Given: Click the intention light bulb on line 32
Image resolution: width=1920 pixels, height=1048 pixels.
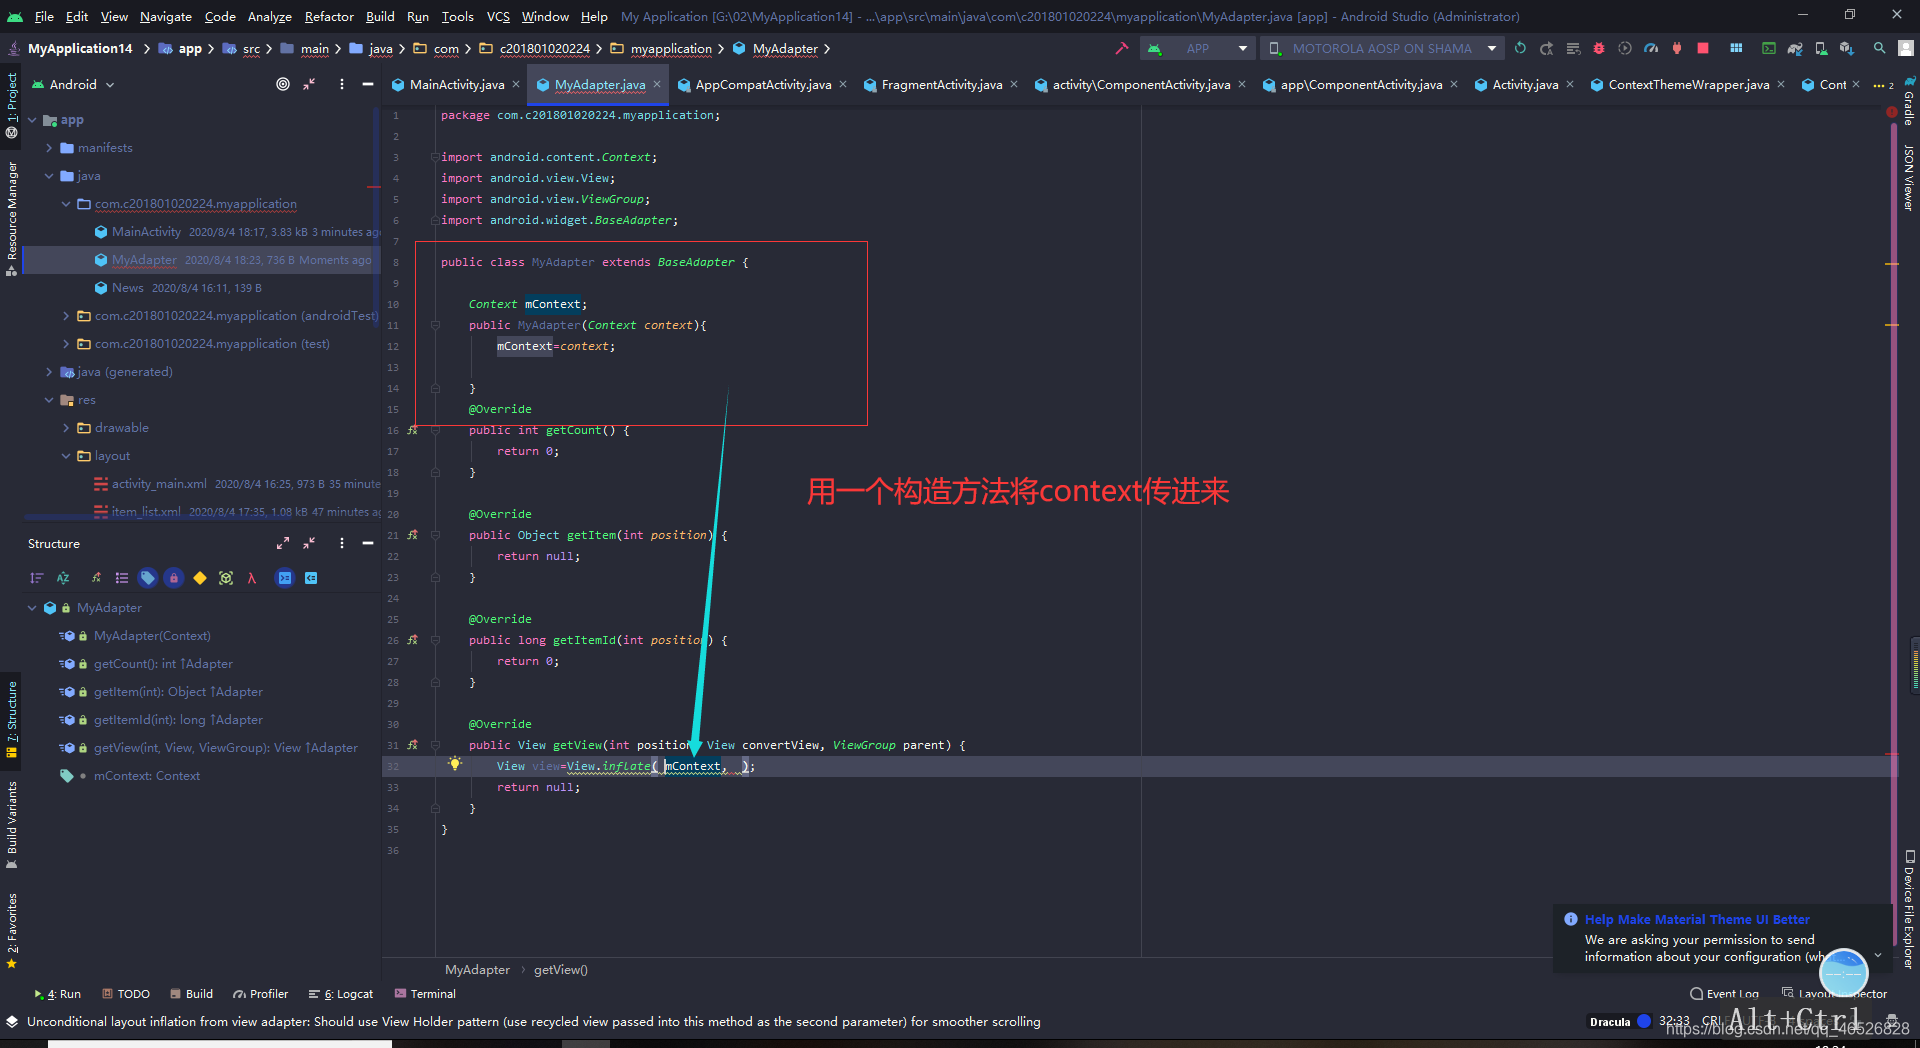Looking at the screenshot, I should (455, 764).
